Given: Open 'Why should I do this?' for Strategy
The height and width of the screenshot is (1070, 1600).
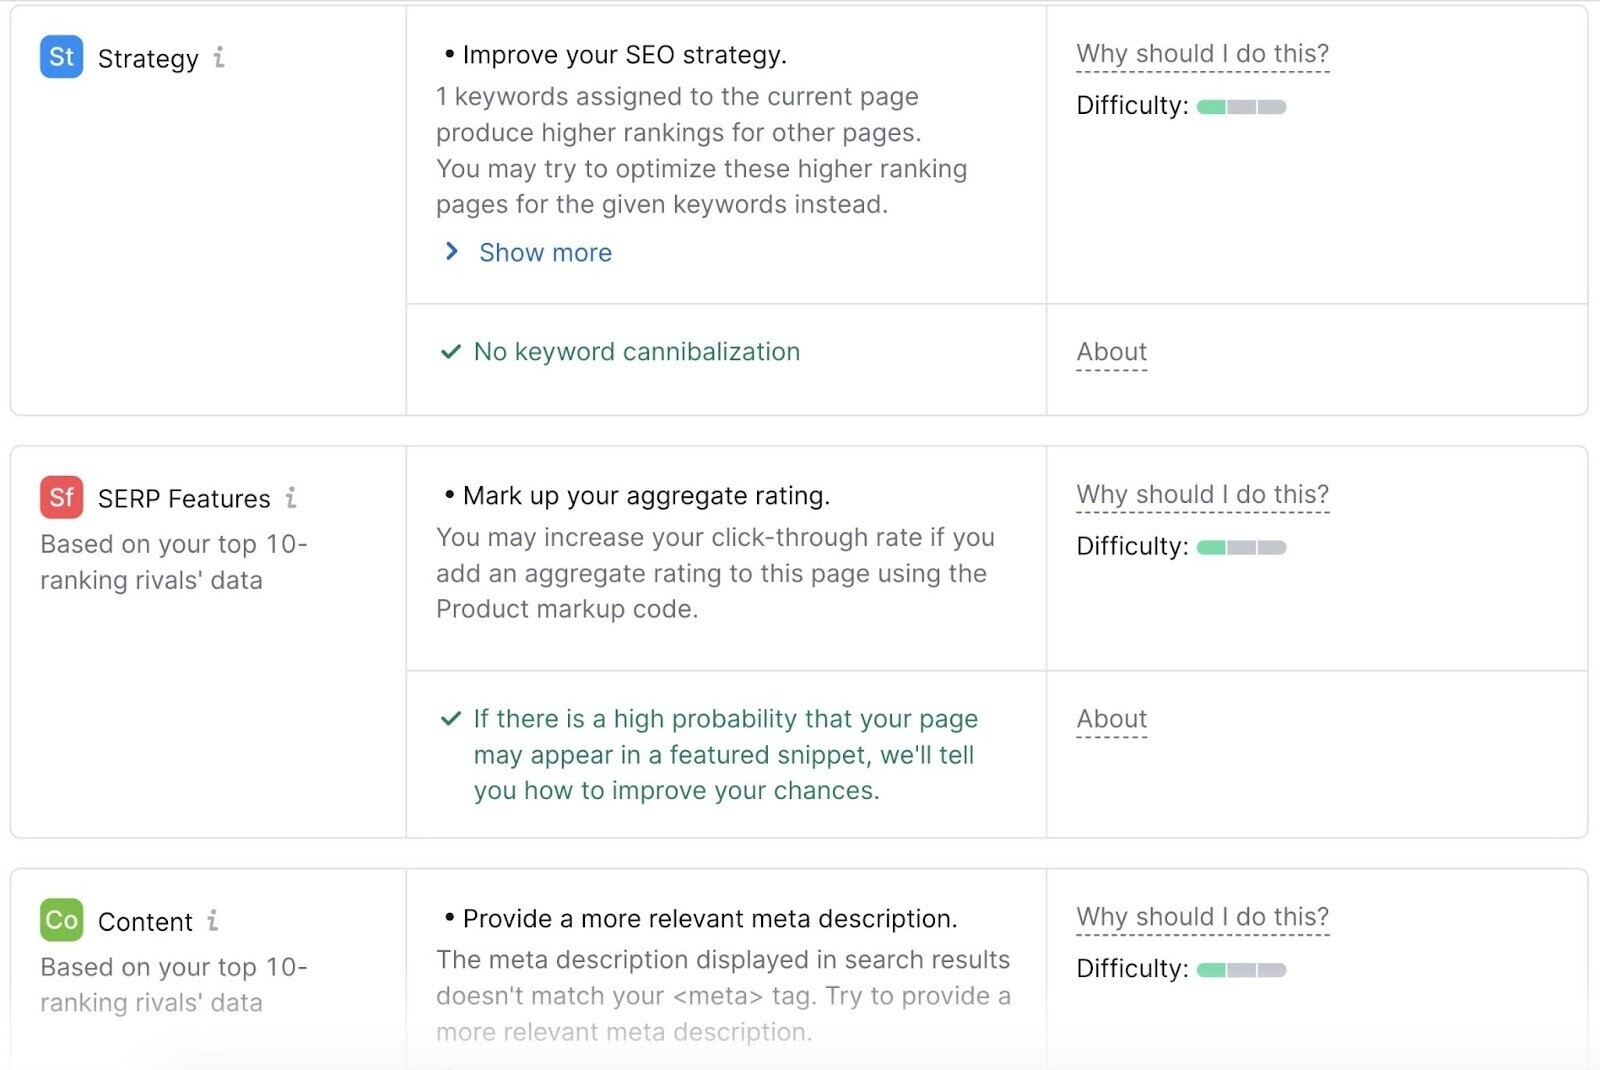Looking at the screenshot, I should tap(1201, 54).
